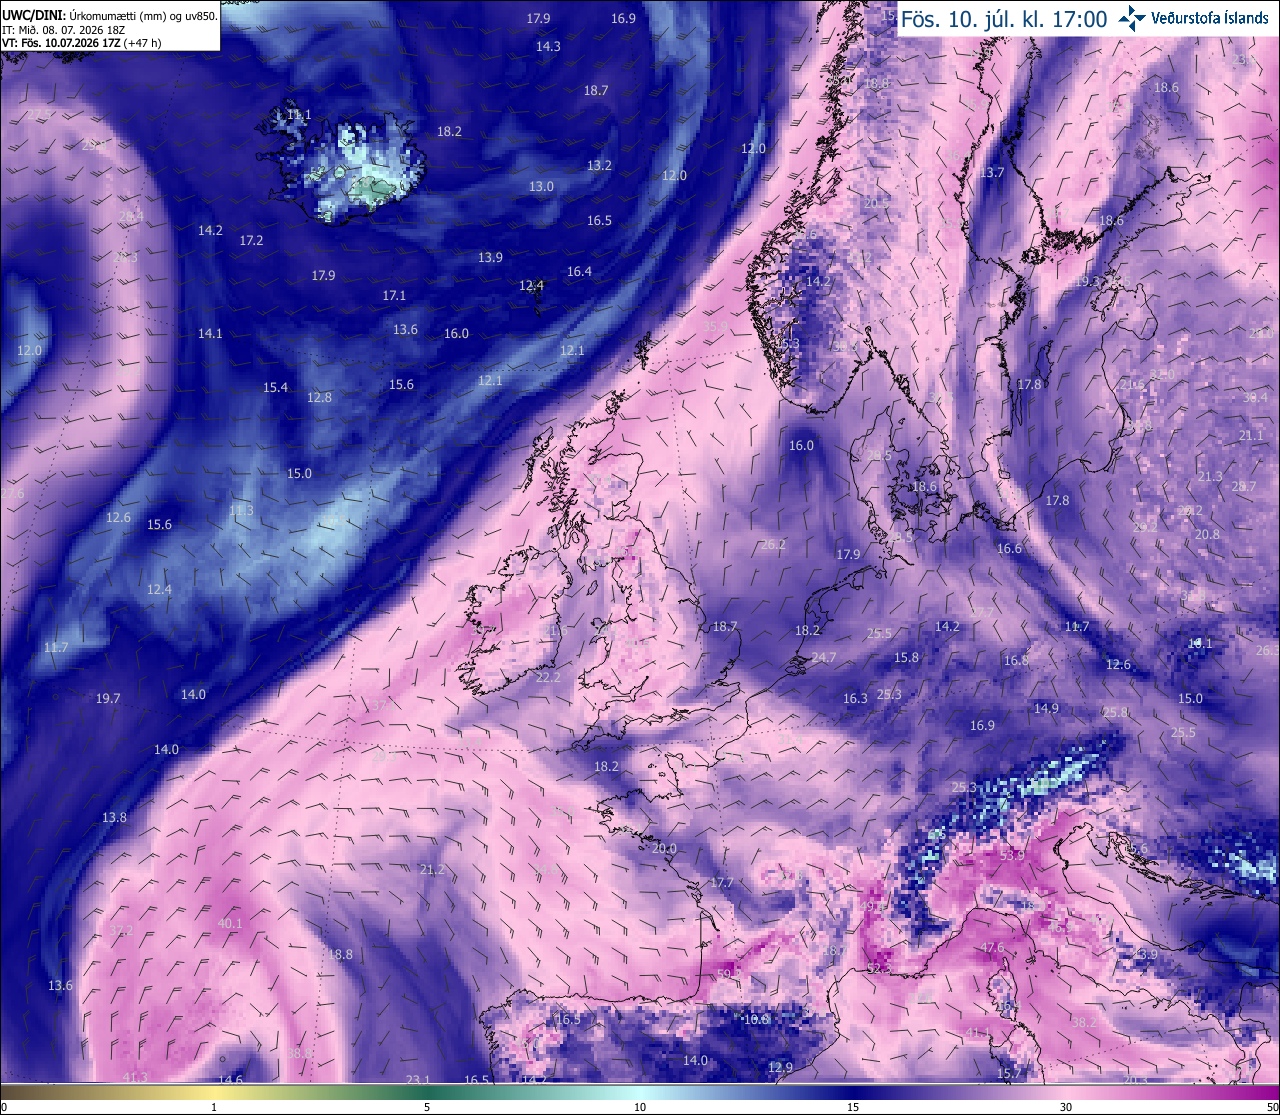
Task: Click the 30 mark on color scale
Action: (1066, 1107)
